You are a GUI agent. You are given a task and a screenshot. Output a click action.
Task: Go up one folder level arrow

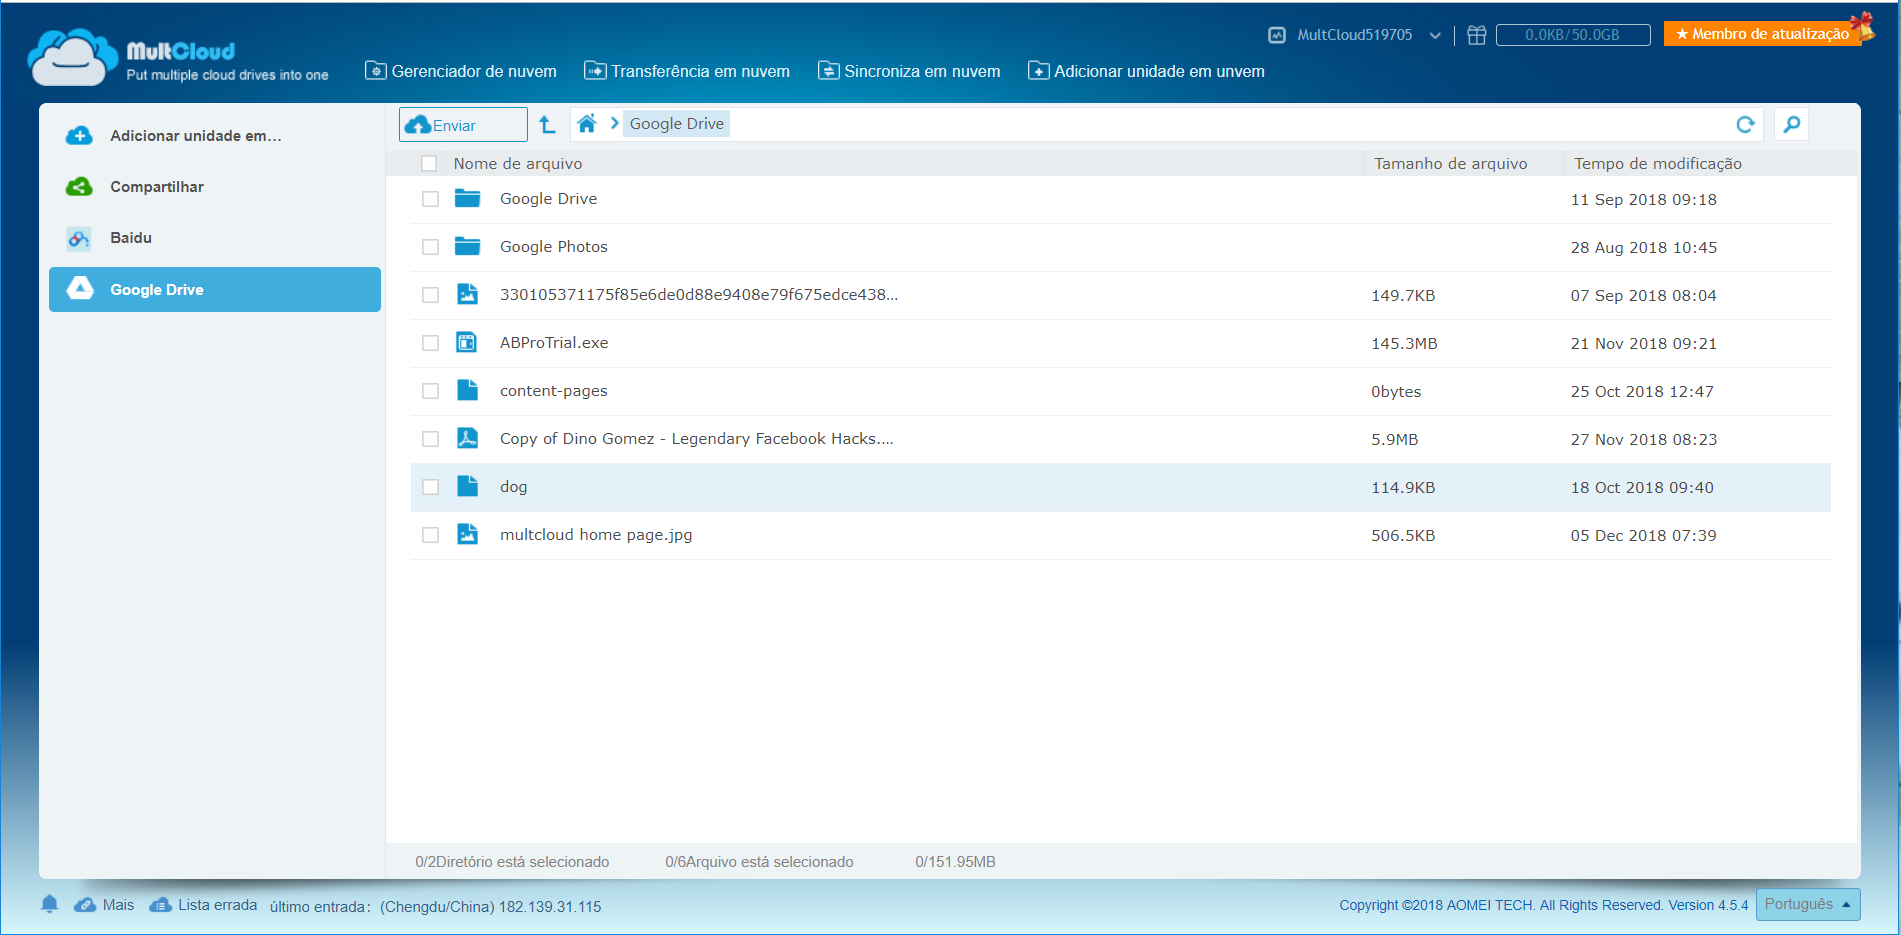(x=547, y=124)
